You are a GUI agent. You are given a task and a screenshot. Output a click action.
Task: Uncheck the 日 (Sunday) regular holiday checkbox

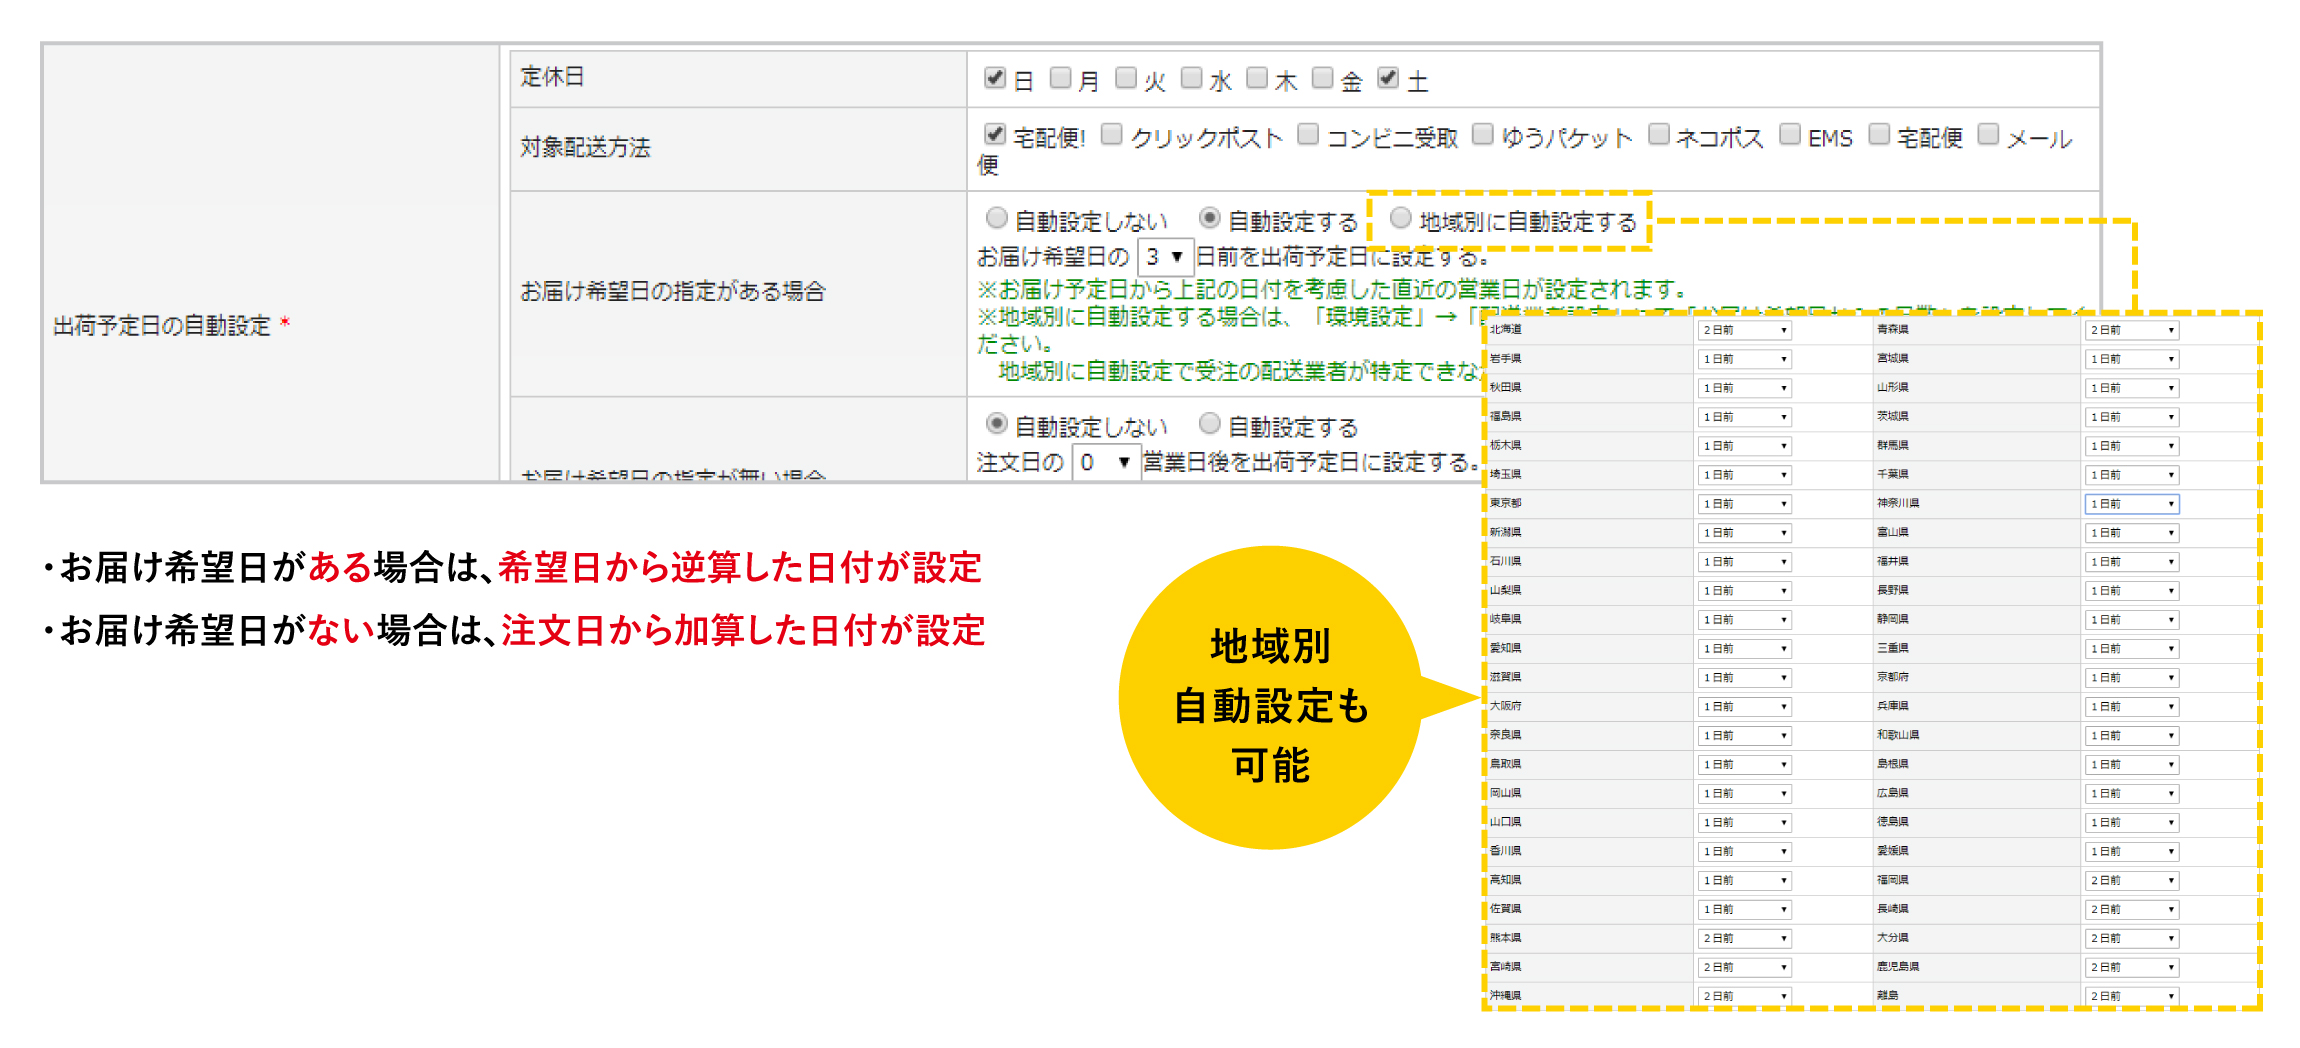(x=994, y=78)
